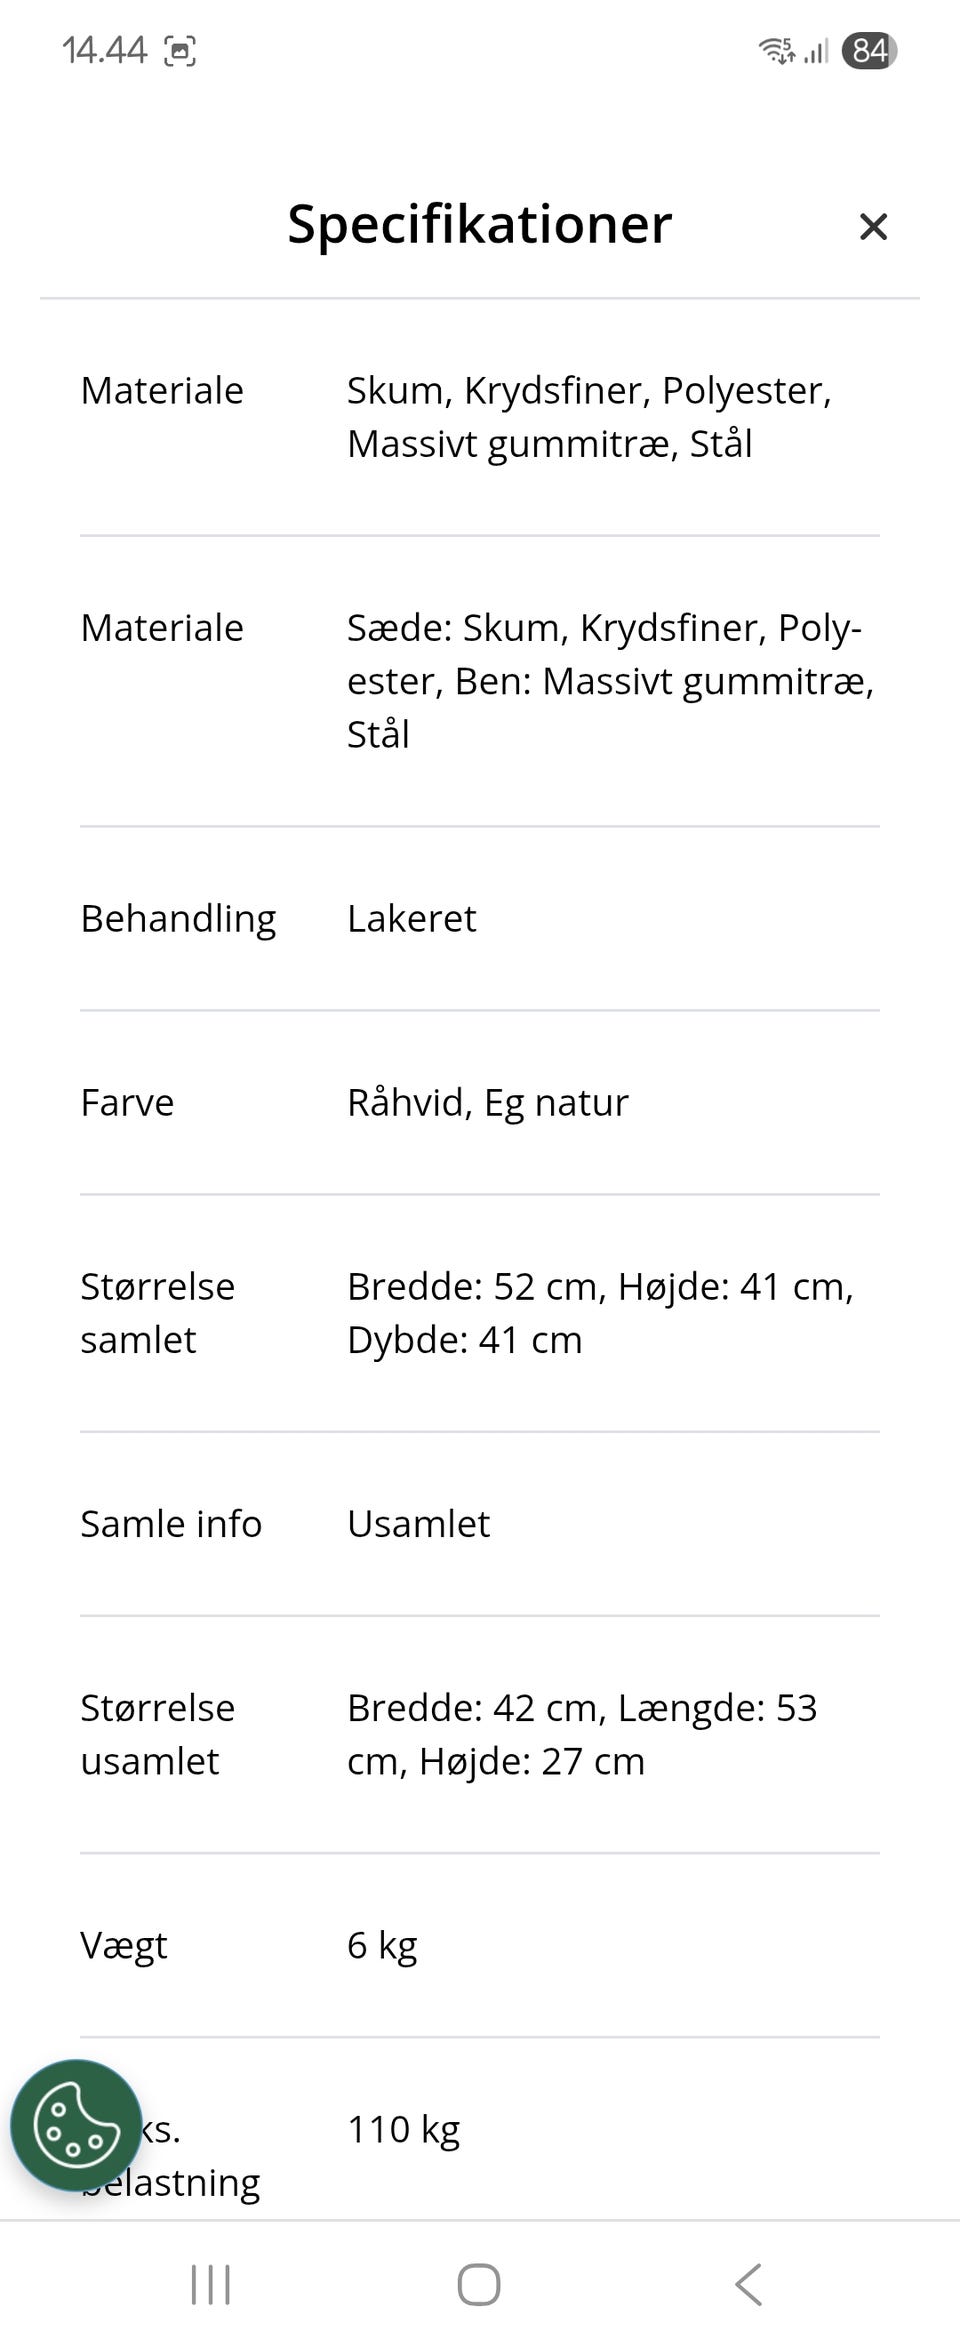Tap the Specifikationer heading
The width and height of the screenshot is (960, 2347).
click(479, 224)
